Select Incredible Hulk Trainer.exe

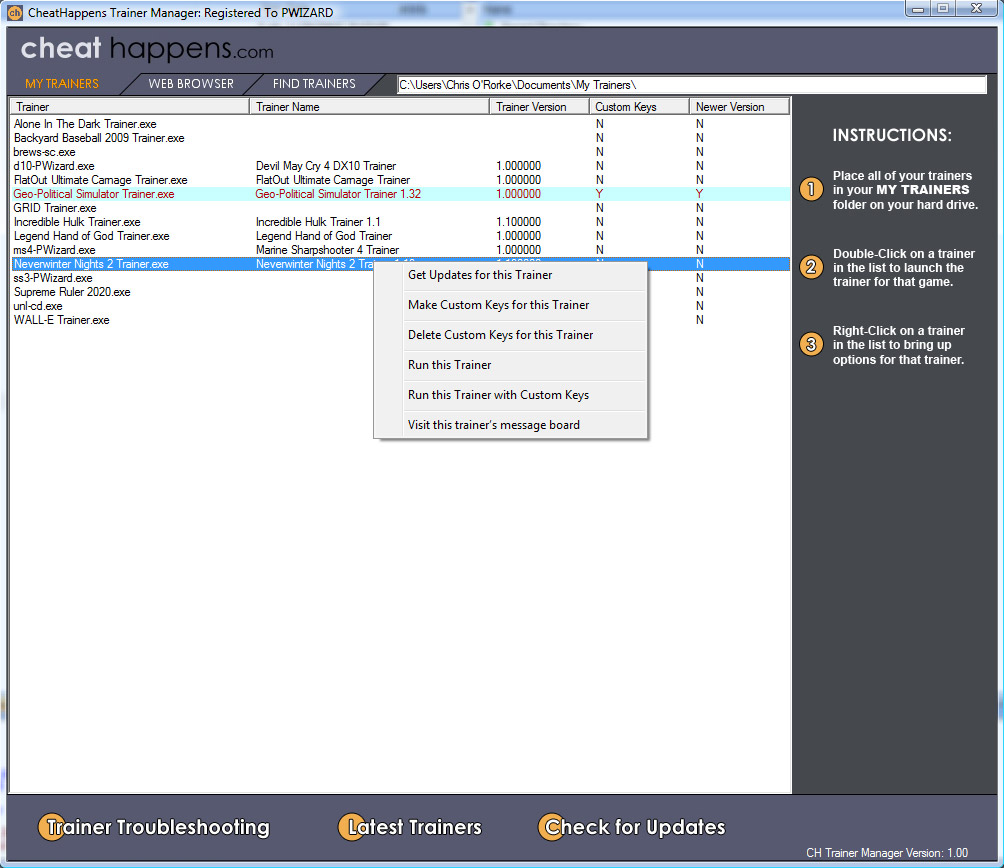(77, 222)
